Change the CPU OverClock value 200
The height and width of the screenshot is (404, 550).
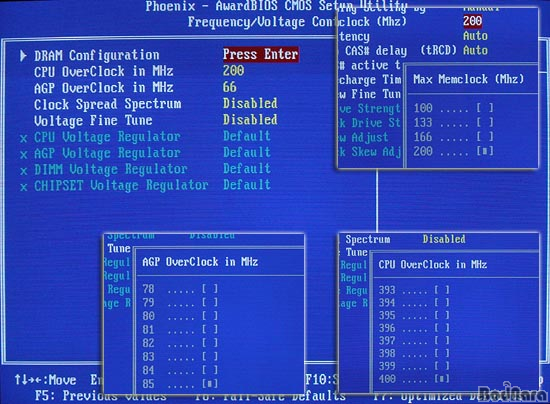click(x=234, y=70)
